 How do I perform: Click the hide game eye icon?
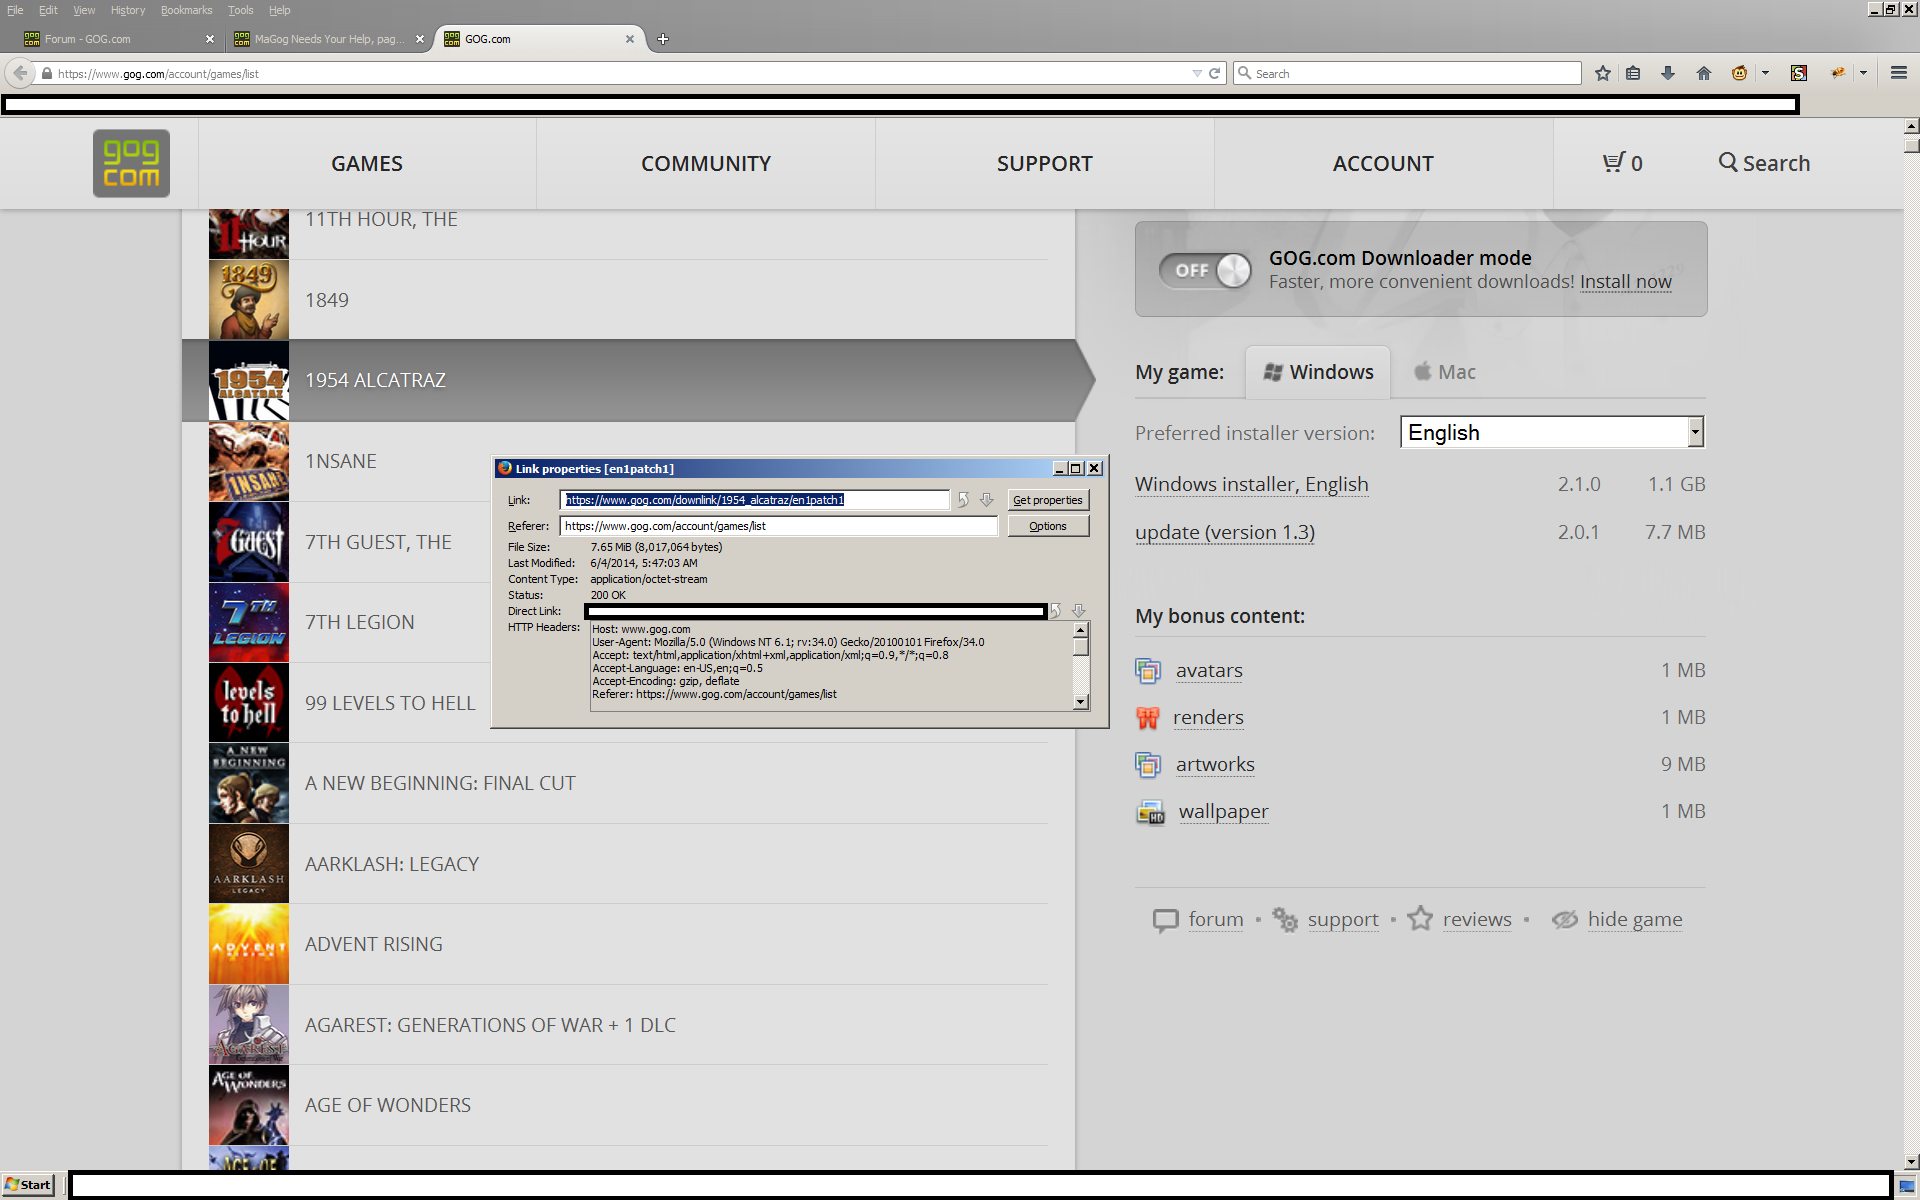tap(1565, 919)
